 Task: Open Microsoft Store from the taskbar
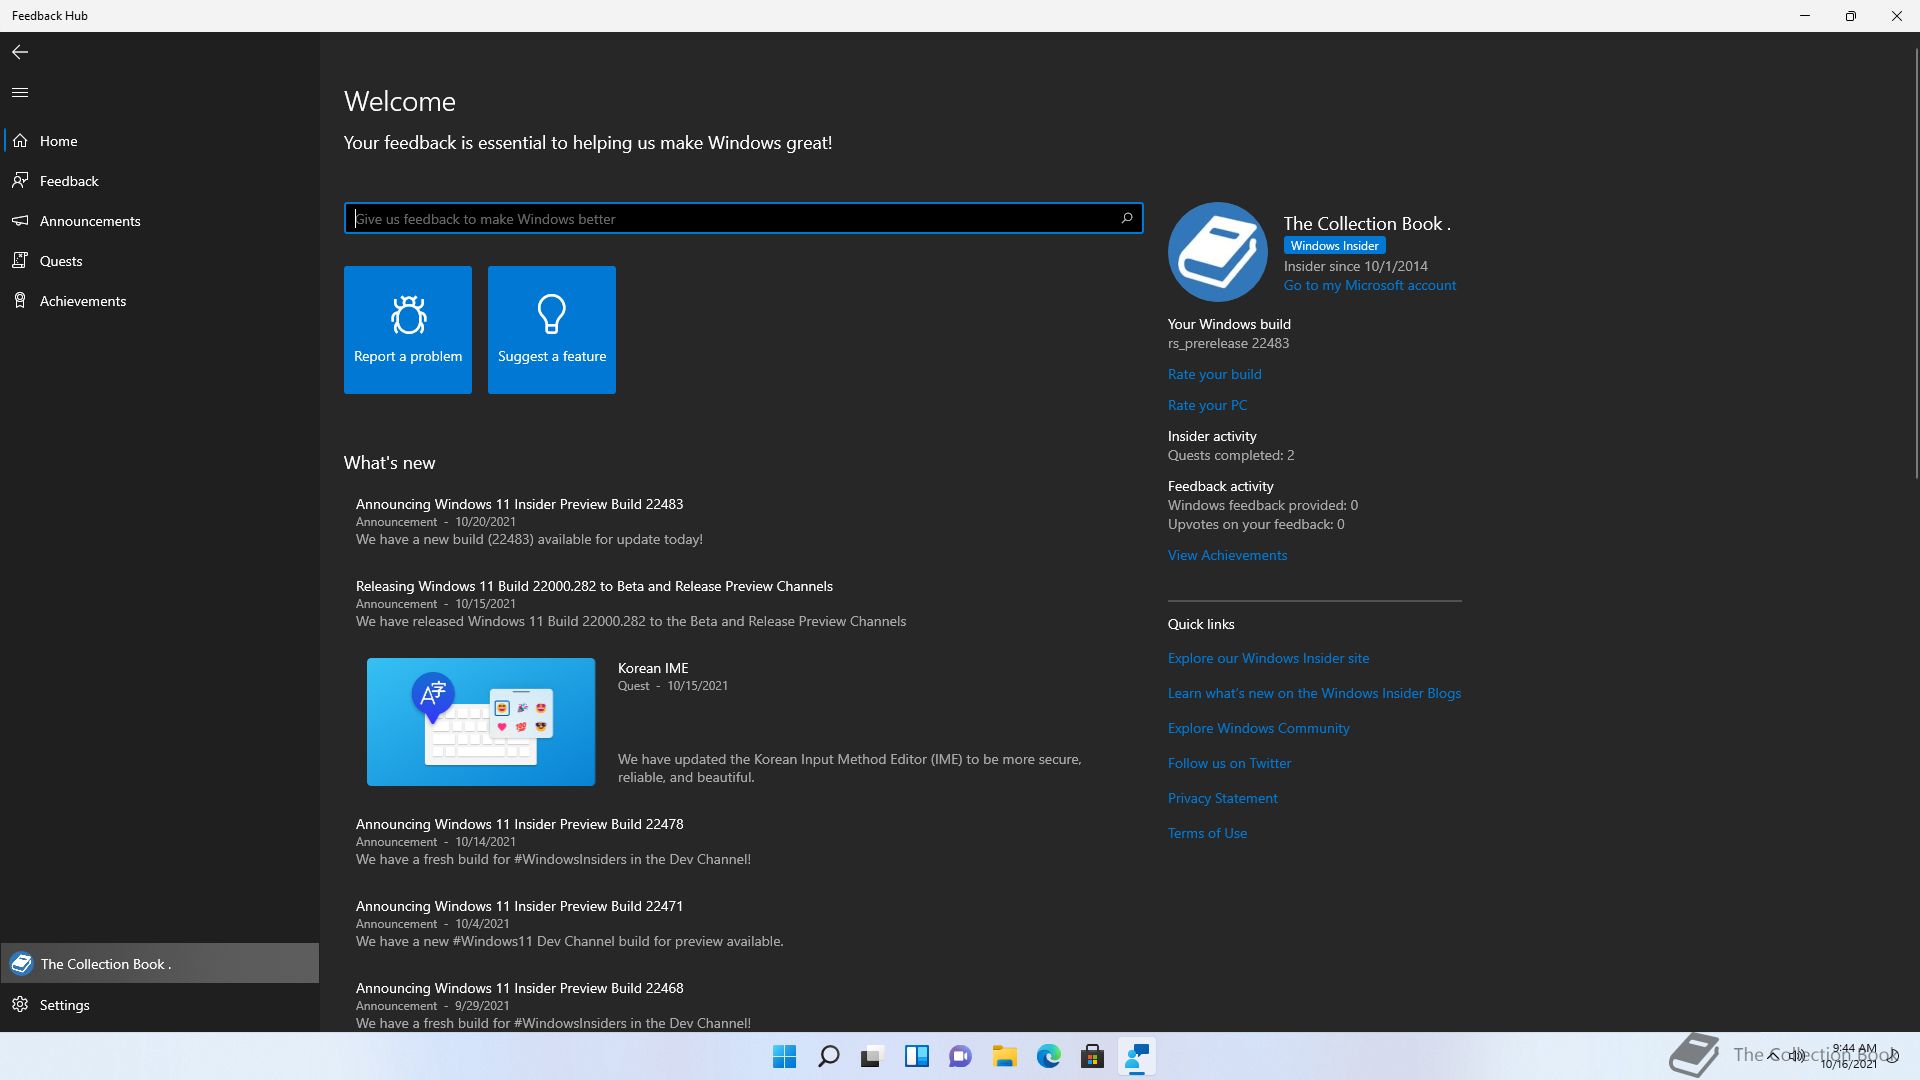tap(1093, 1056)
